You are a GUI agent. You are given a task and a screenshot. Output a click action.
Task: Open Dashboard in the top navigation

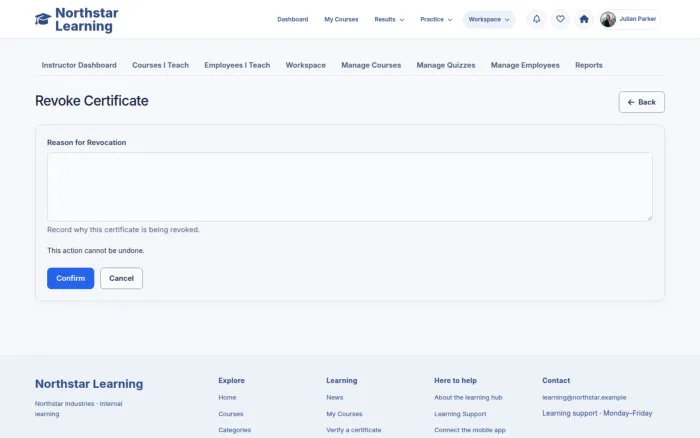292,20
